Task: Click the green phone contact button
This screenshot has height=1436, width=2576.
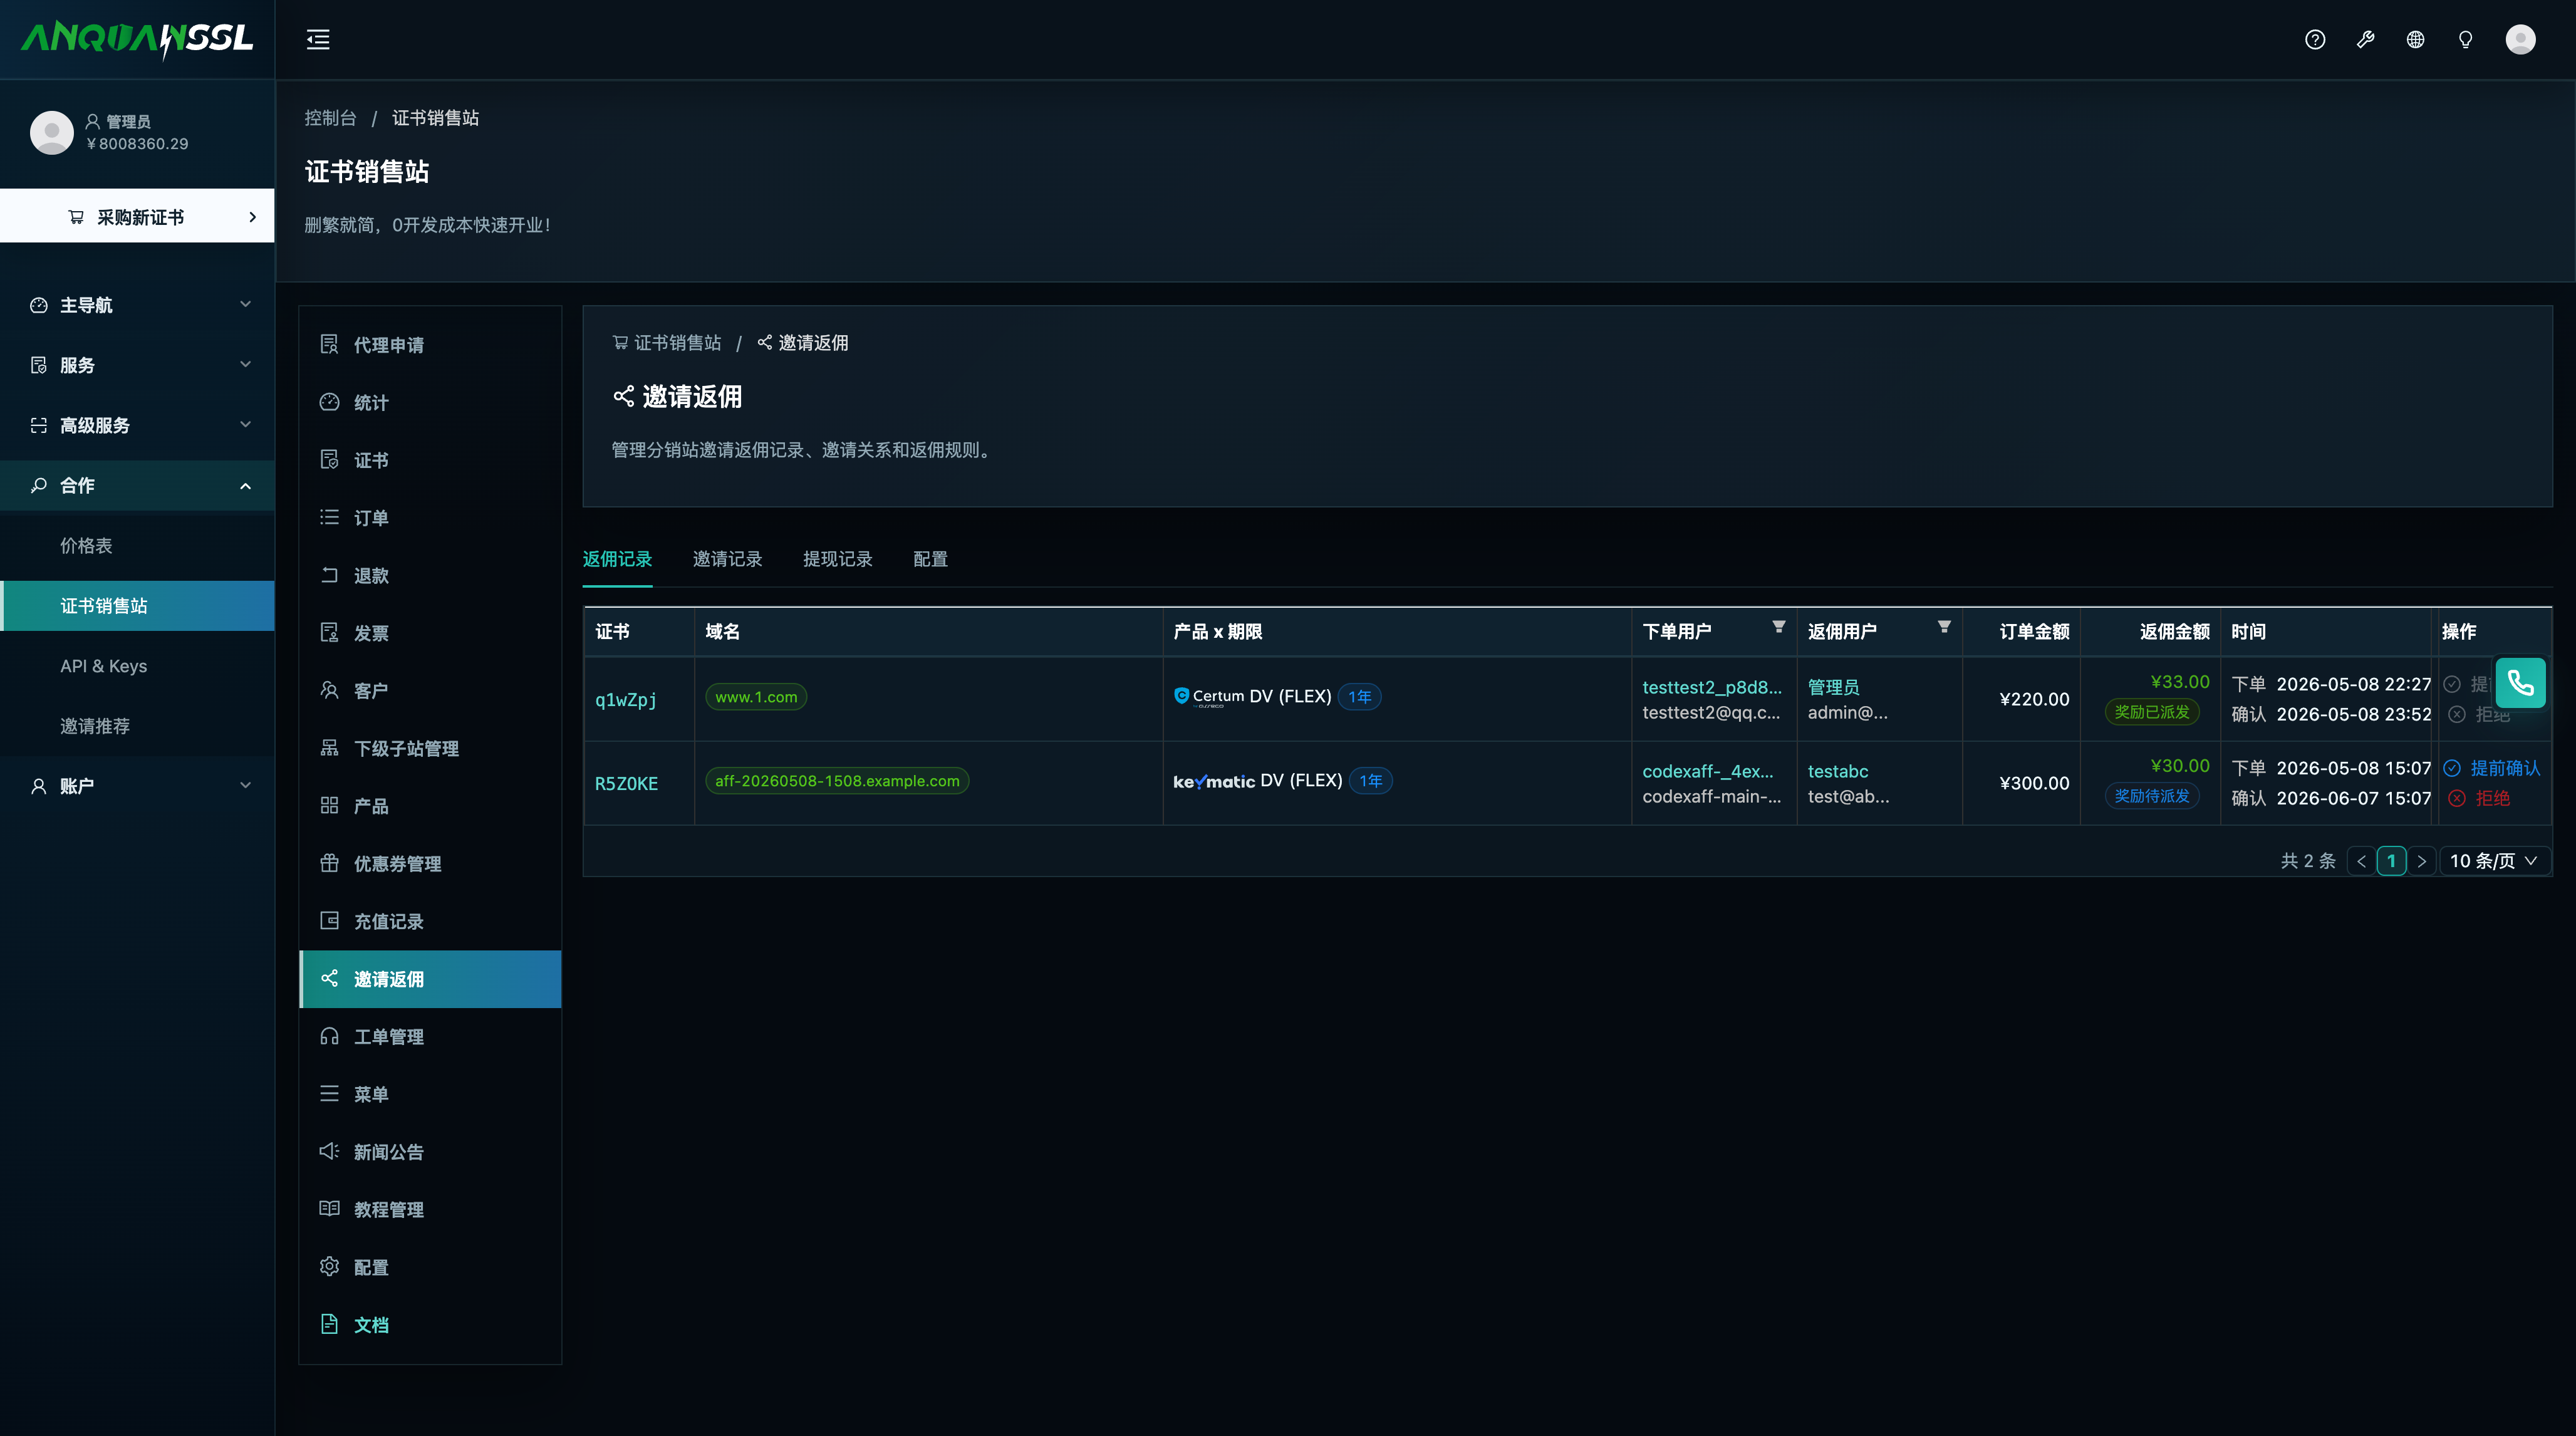Action: point(2520,683)
